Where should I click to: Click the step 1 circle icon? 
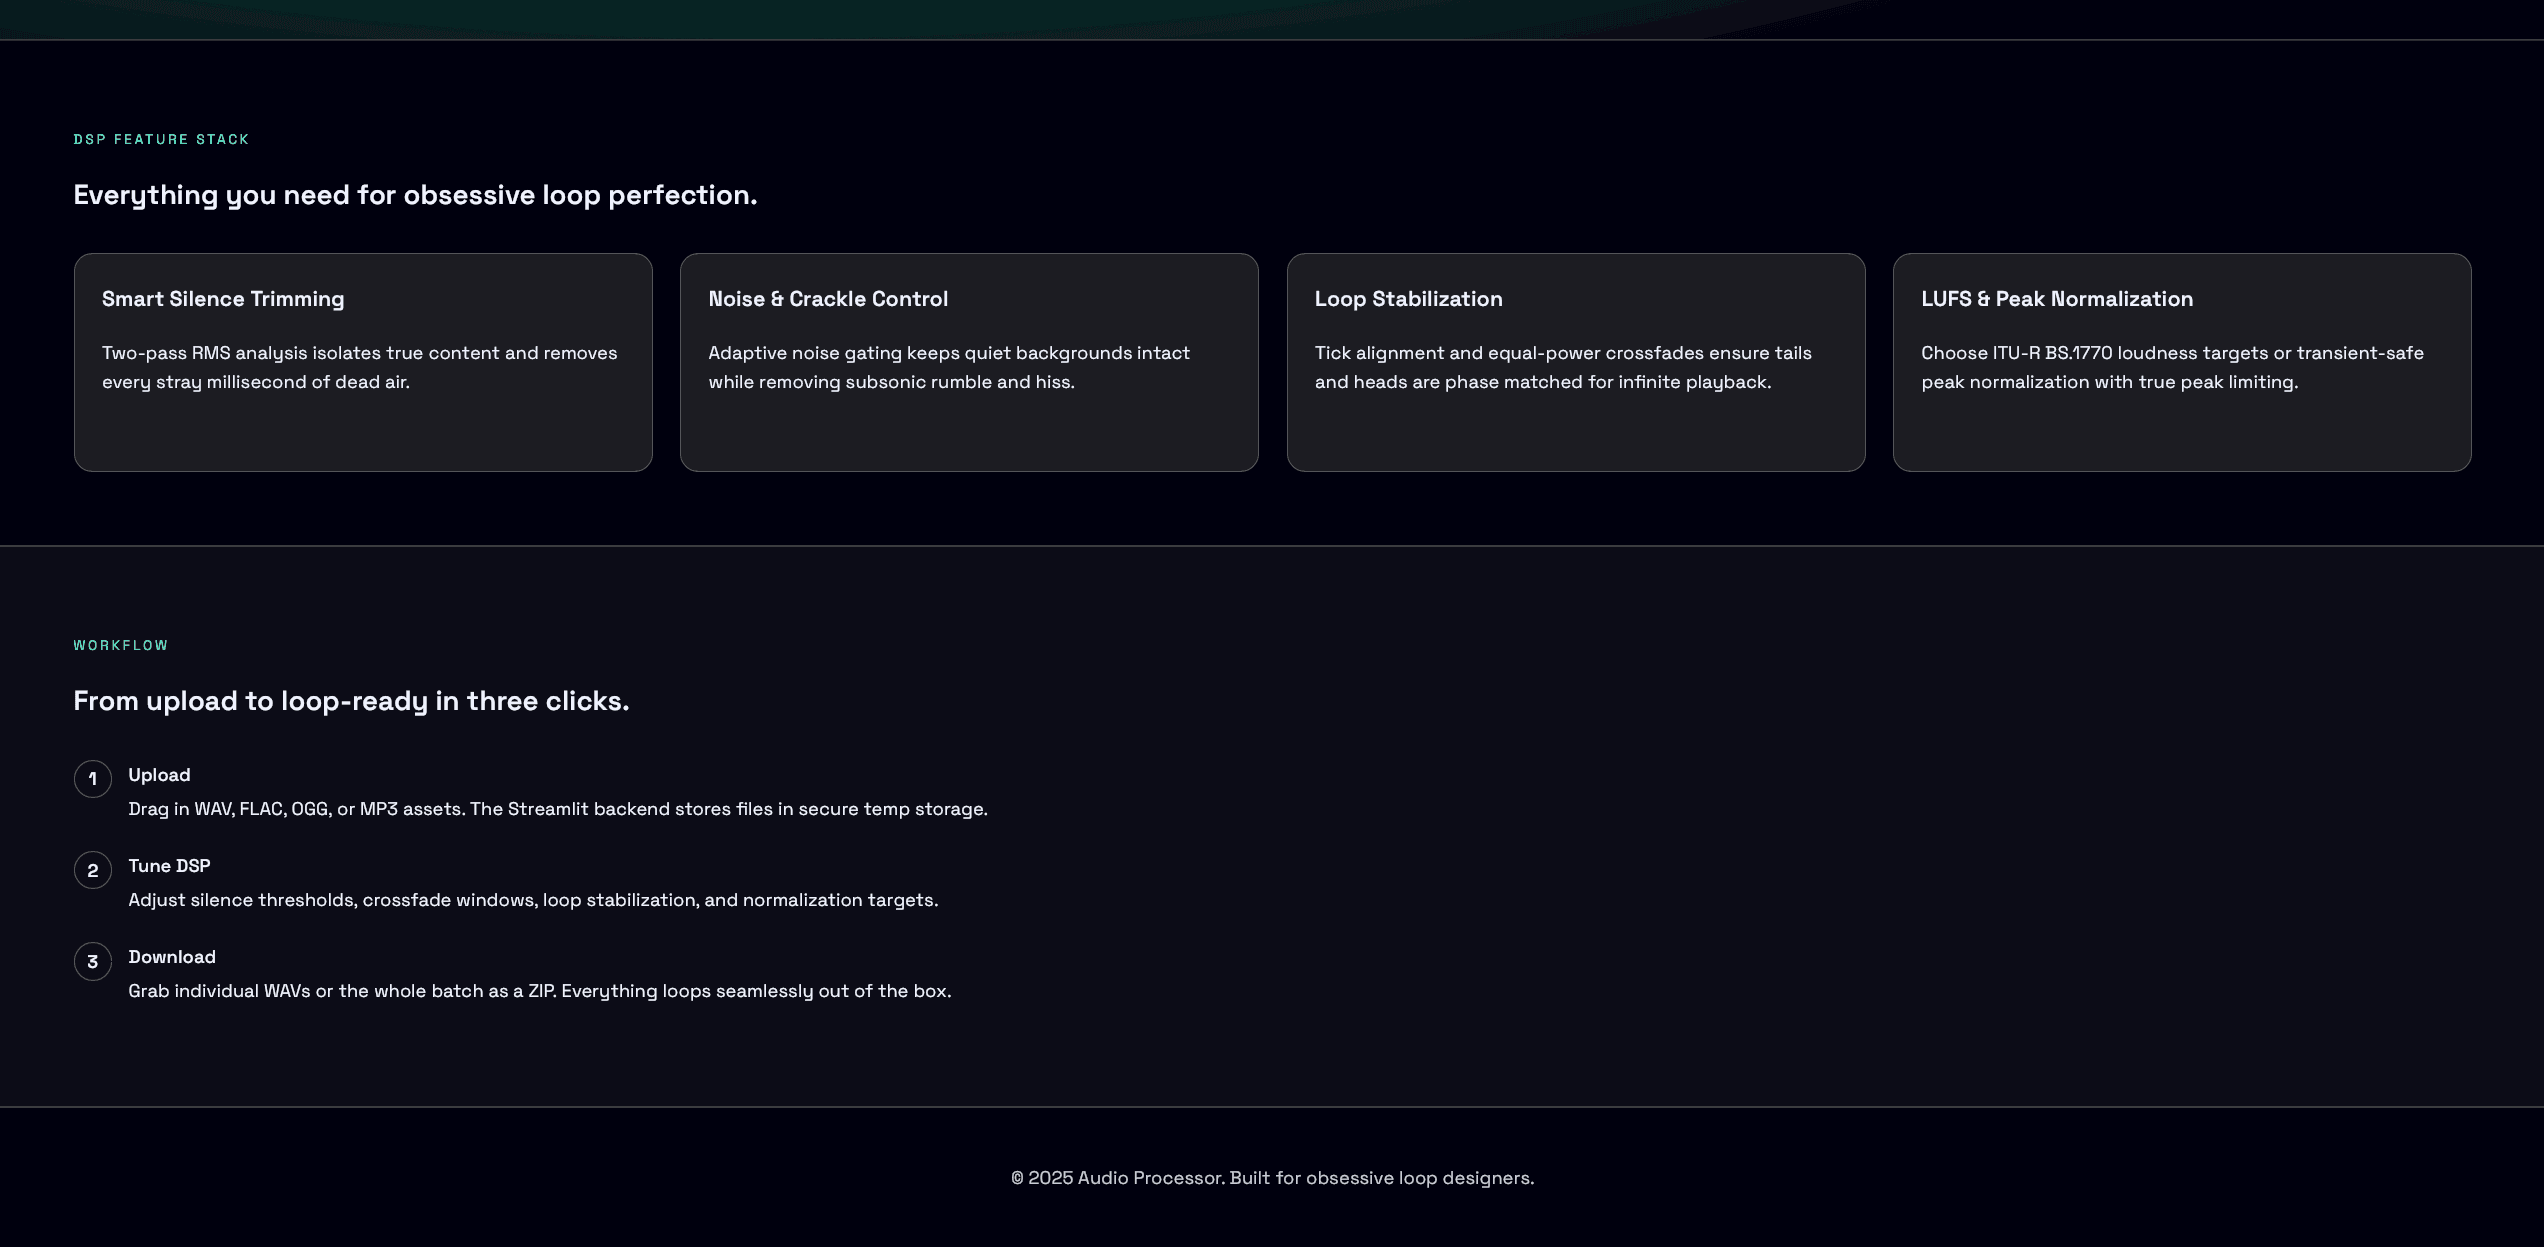(x=92, y=778)
